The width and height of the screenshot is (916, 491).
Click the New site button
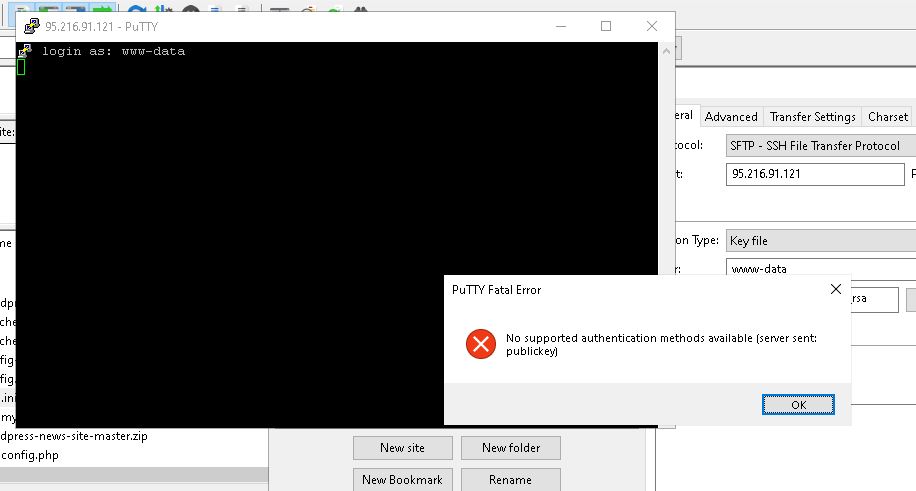point(402,448)
